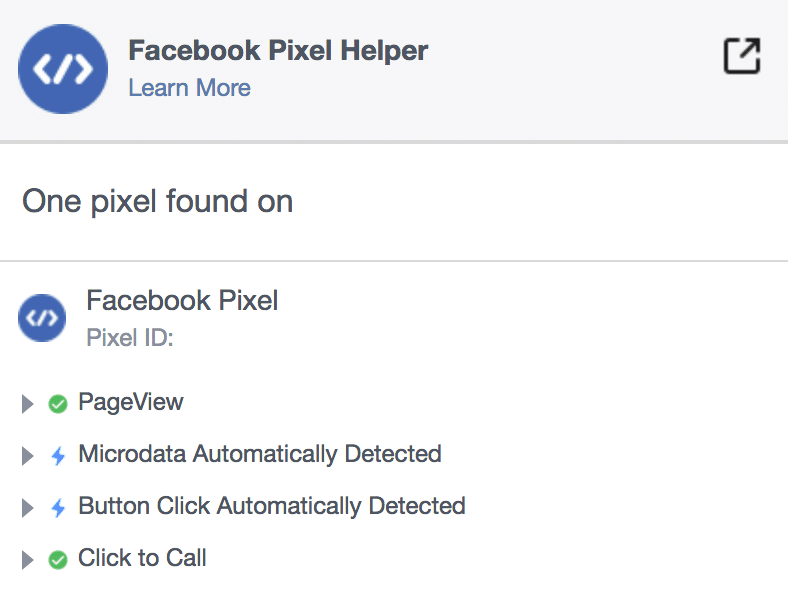Screen dimensions: 788x600
Task: Click the Pixel ID label
Action: click(x=130, y=337)
